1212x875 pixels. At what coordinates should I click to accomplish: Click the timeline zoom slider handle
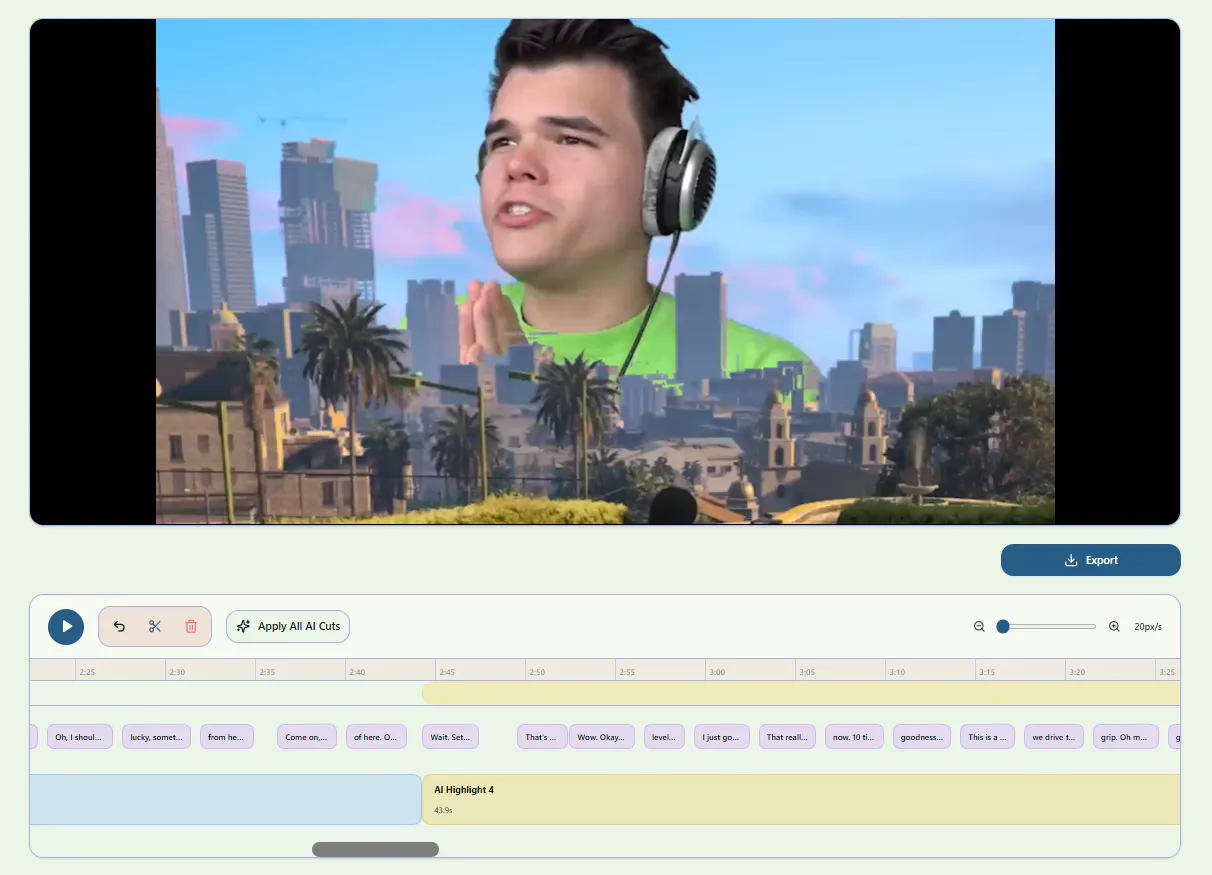tap(1003, 626)
